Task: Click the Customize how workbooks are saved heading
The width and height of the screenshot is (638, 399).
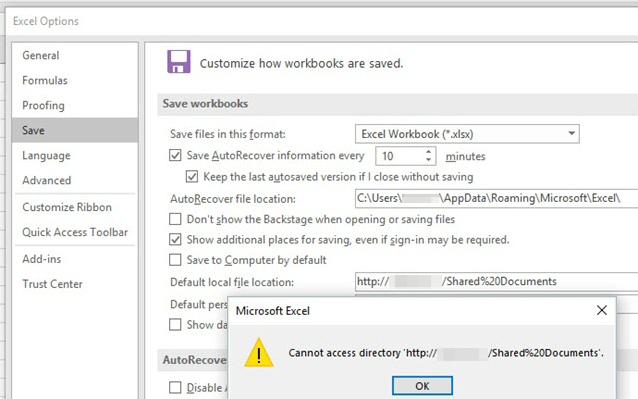Action: pyautogui.click(x=301, y=63)
